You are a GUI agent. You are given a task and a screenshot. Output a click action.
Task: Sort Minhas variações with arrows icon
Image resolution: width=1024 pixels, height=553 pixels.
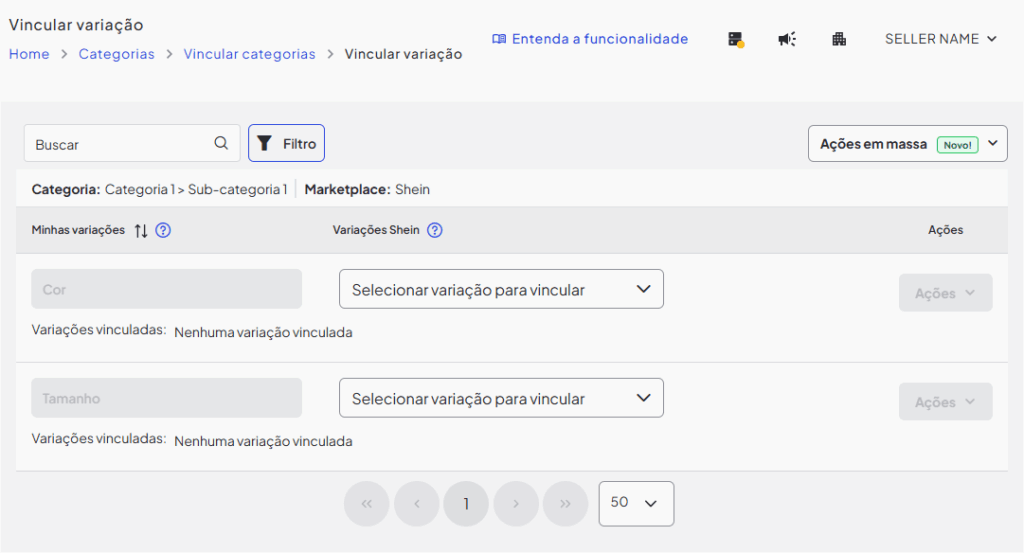click(141, 230)
